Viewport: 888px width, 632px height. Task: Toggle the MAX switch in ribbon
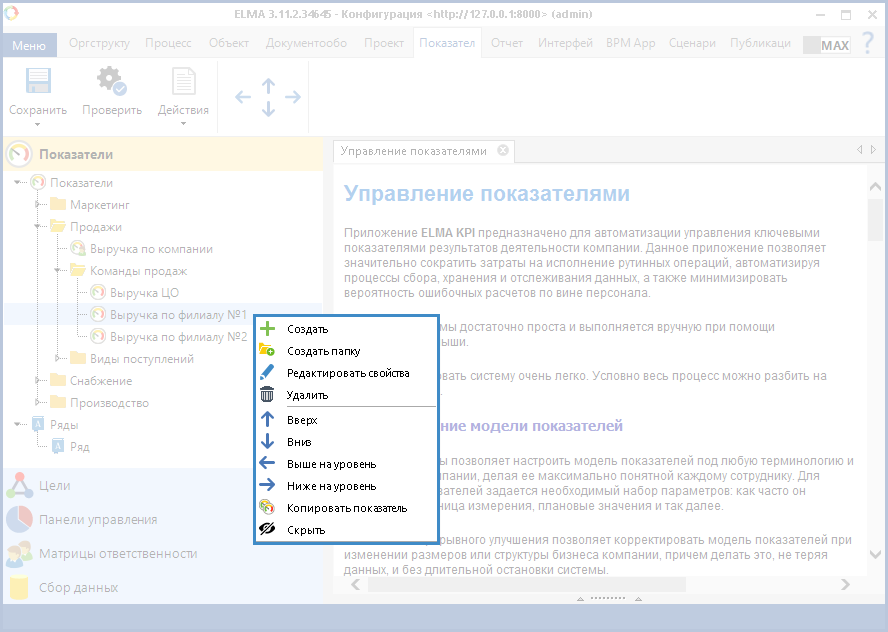[x=826, y=45]
